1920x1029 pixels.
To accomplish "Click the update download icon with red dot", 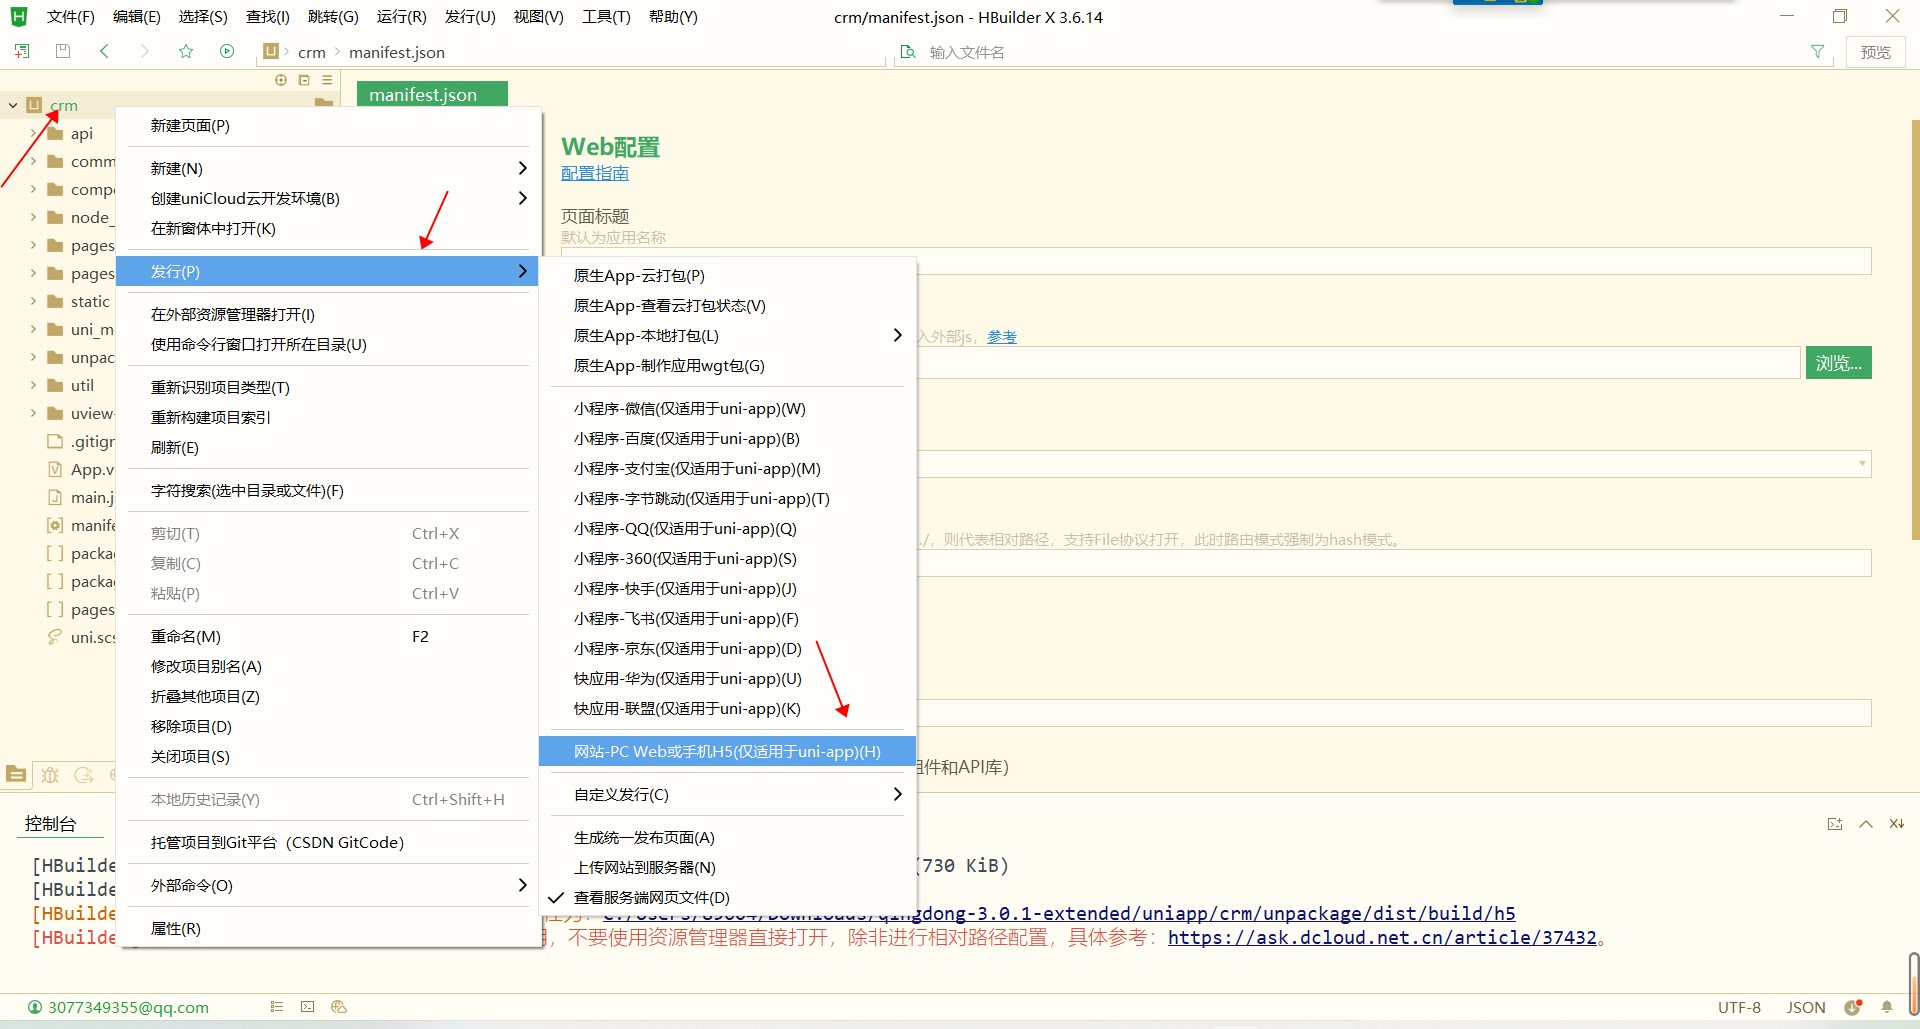I will coord(1853,1007).
